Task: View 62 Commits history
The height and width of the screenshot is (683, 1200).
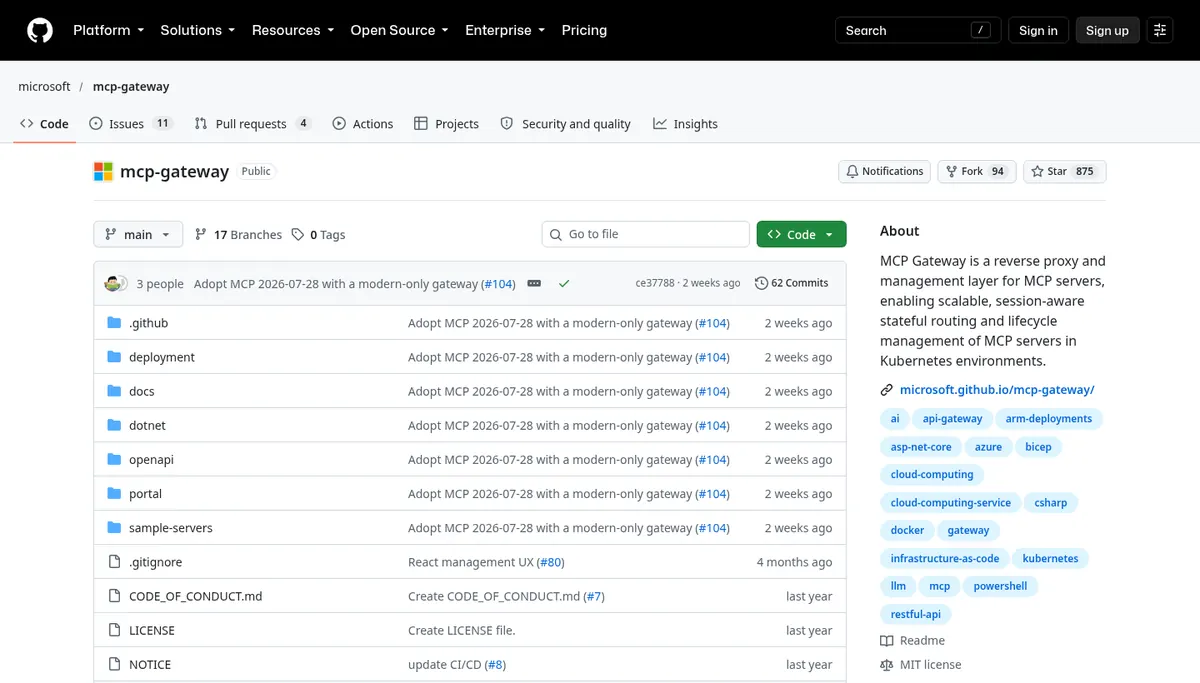Action: coord(791,283)
